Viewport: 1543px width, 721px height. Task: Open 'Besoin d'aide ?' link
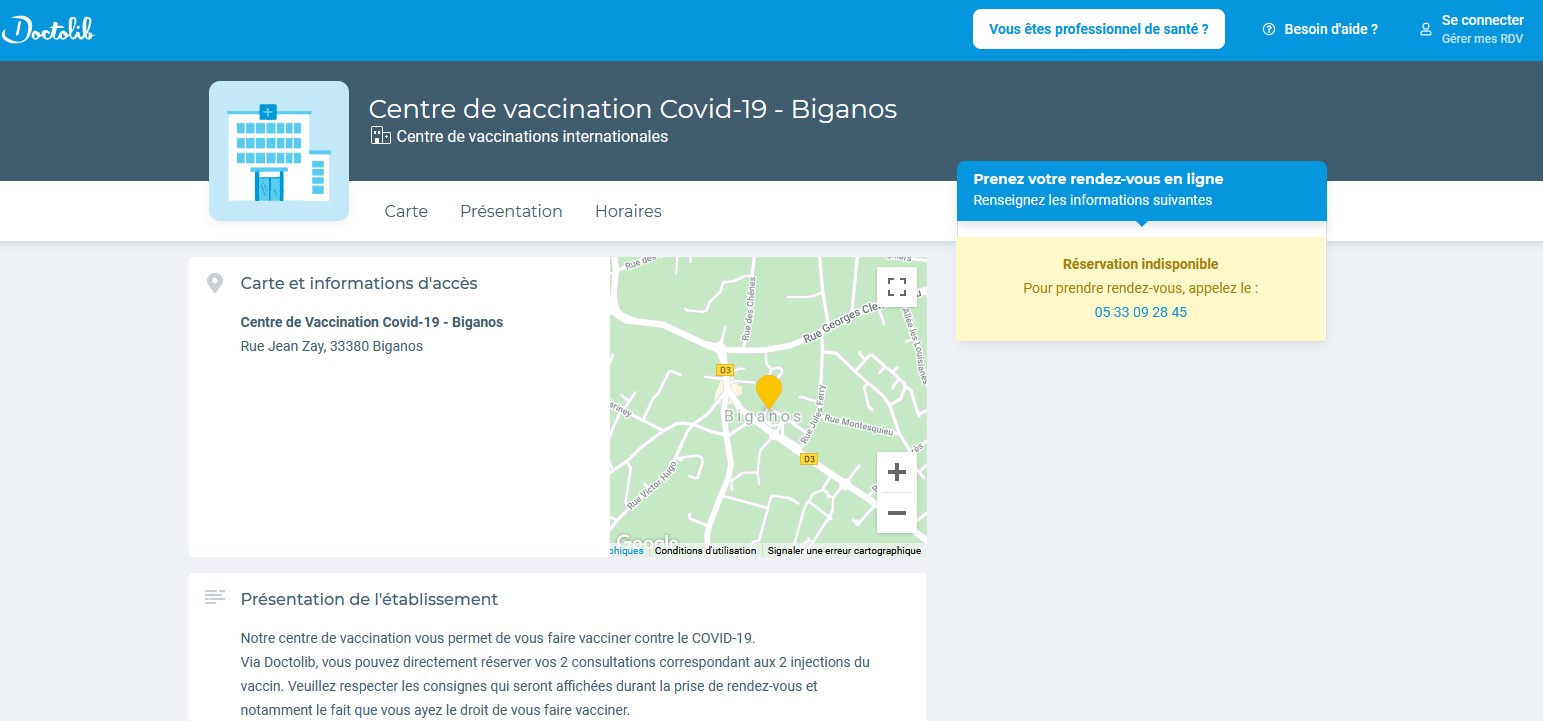pyautogui.click(x=1330, y=30)
